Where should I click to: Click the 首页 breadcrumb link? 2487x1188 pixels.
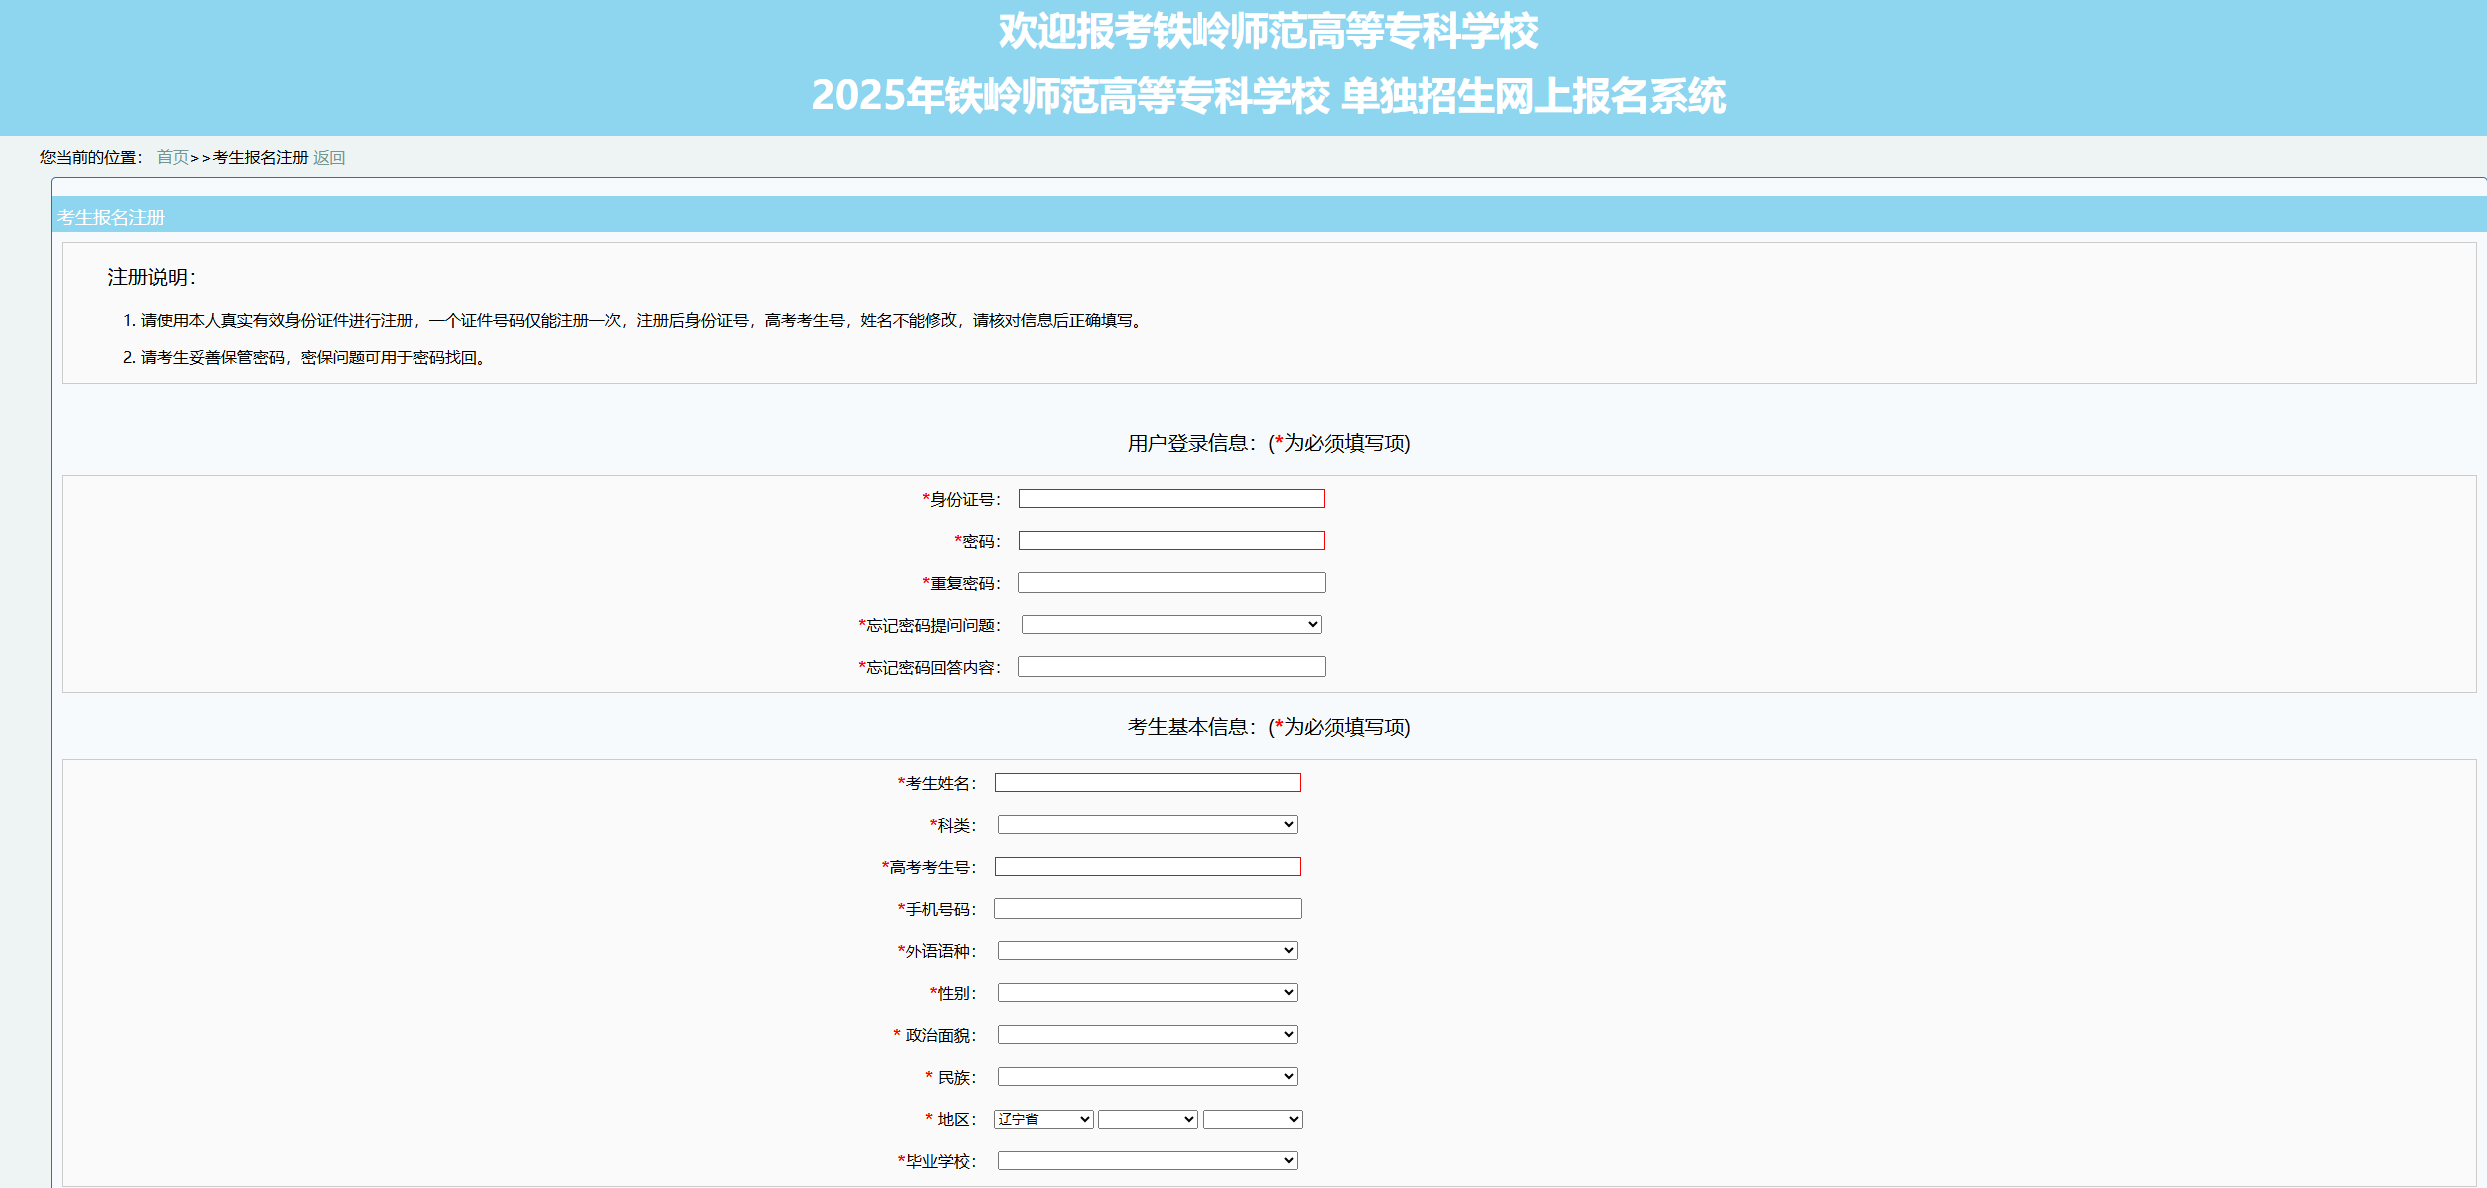click(x=173, y=157)
